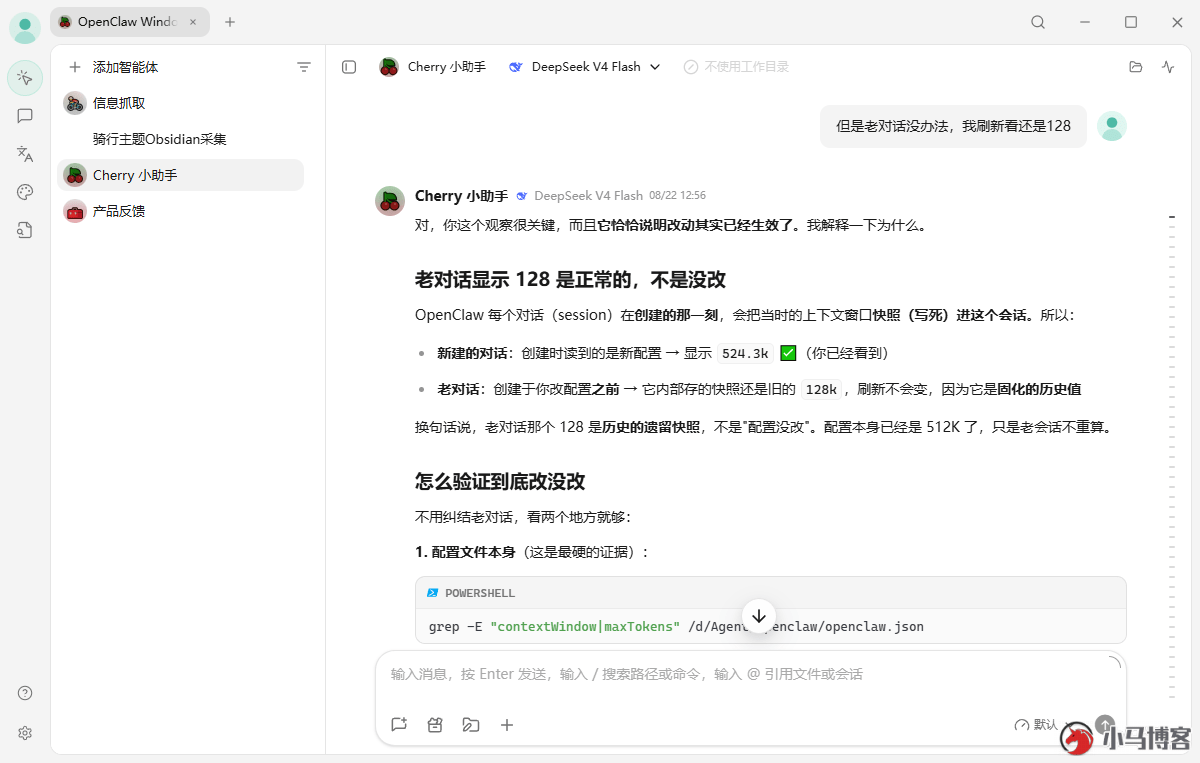The height and width of the screenshot is (763, 1200).
Task: Click the send arrow button
Action: [x=1104, y=724]
